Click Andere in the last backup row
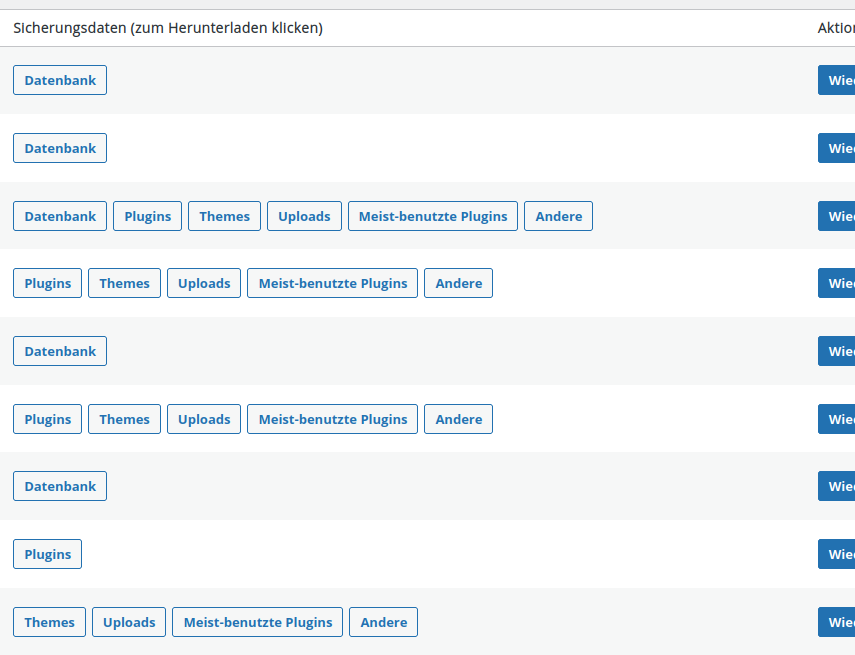This screenshot has width=855, height=655. [383, 622]
